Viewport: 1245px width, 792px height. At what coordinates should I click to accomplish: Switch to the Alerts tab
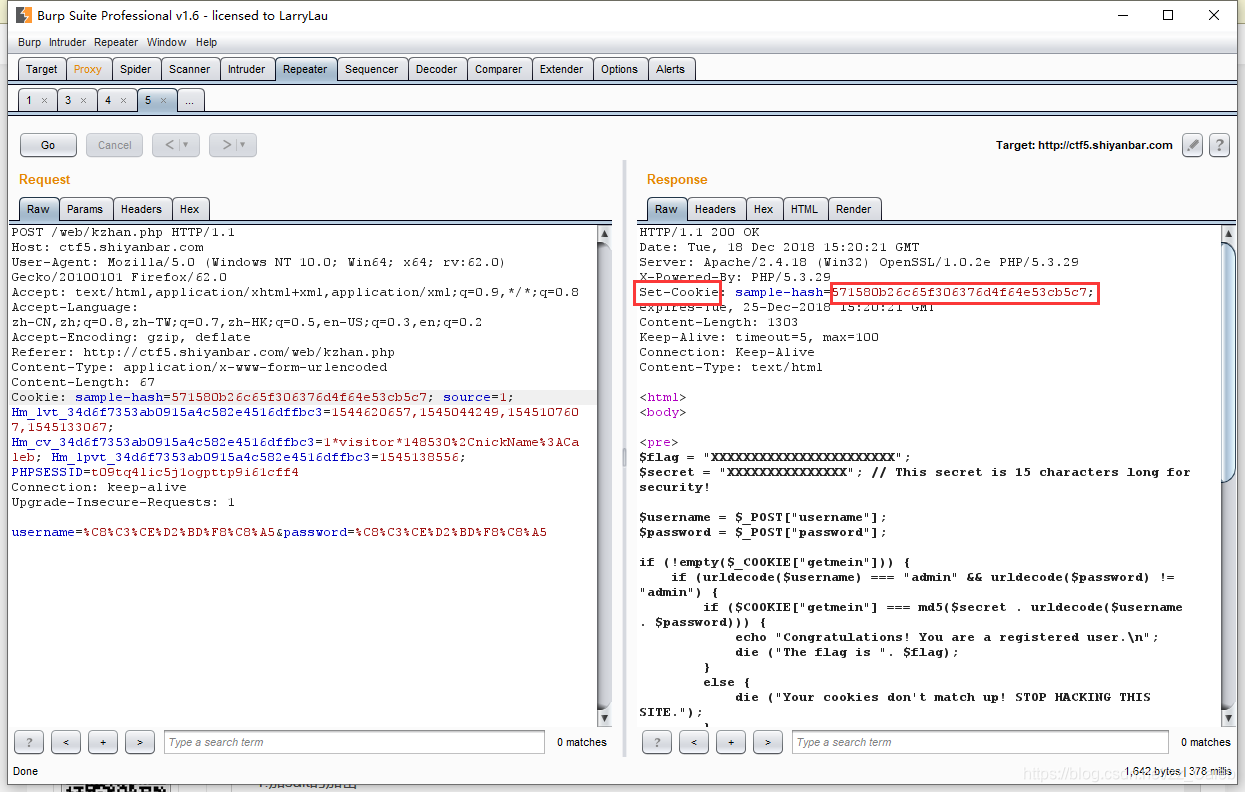pos(671,69)
